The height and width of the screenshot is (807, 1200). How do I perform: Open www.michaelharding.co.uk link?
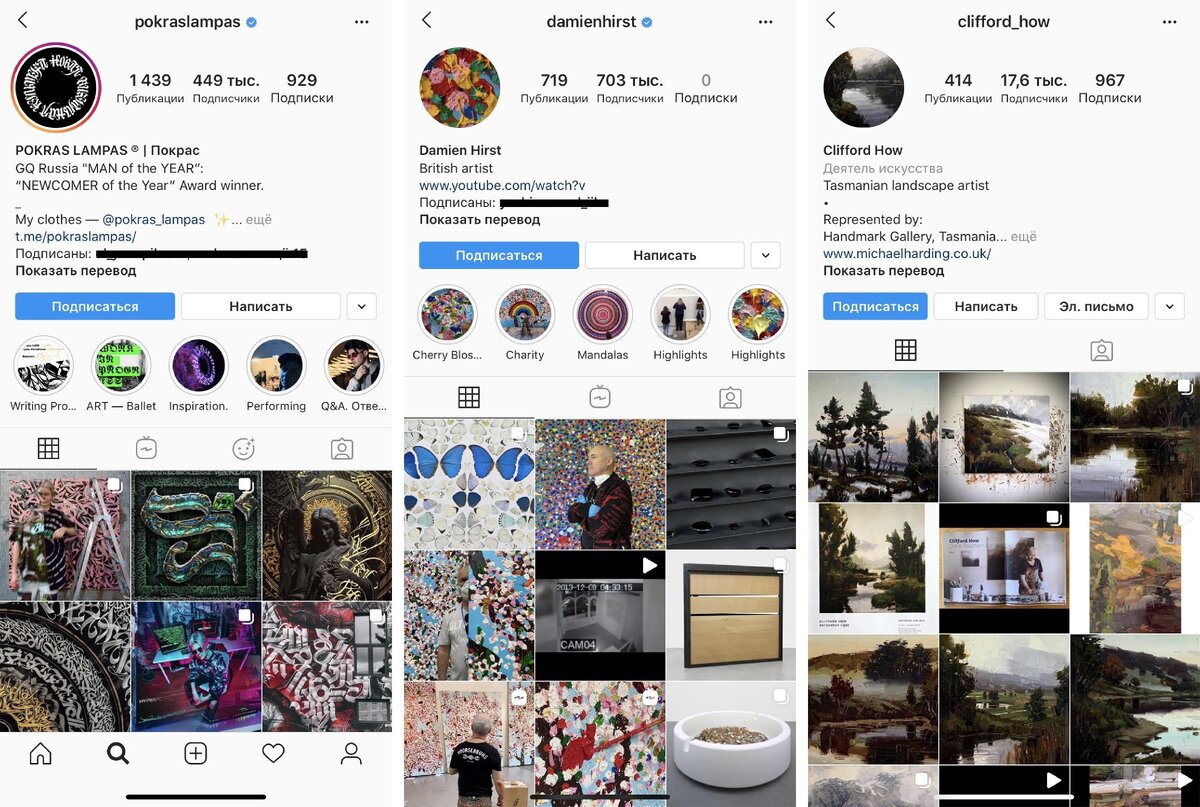pos(907,254)
